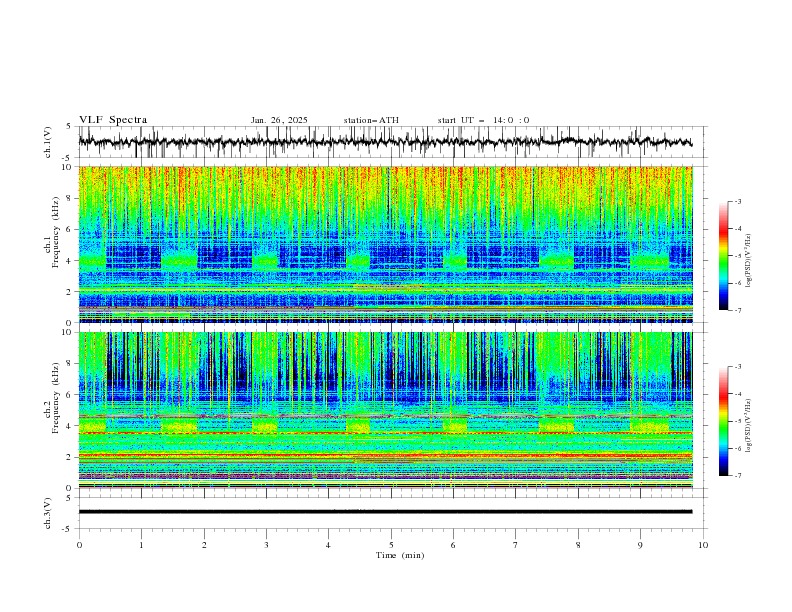Click time axis tick label '1'
This screenshot has width=792, height=612.
pyautogui.click(x=141, y=545)
